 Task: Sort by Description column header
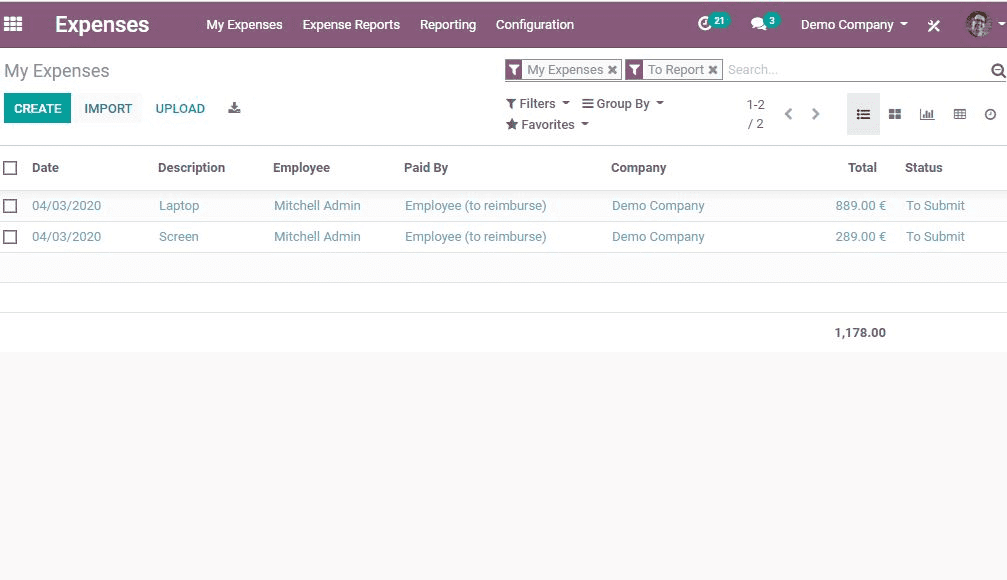(191, 168)
